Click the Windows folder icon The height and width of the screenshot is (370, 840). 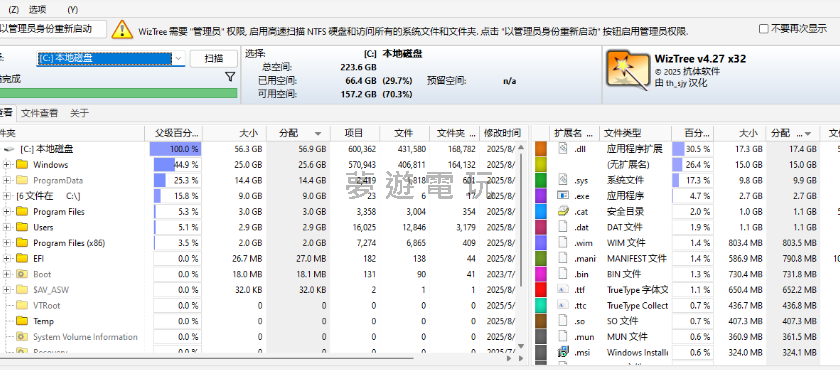click(x=22, y=164)
